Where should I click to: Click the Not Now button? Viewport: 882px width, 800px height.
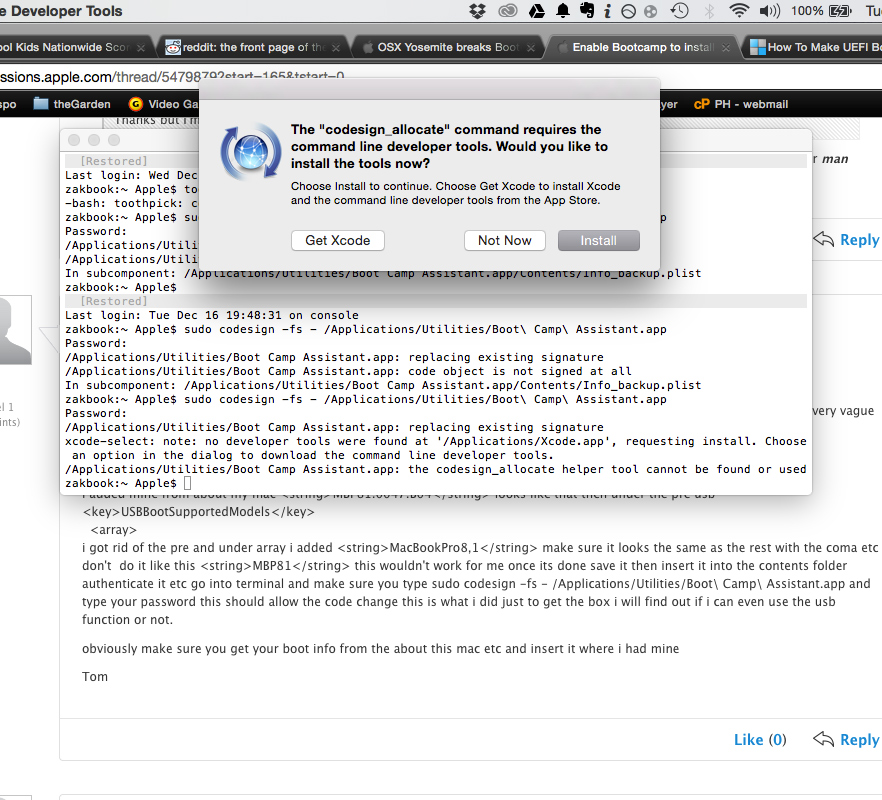point(505,240)
